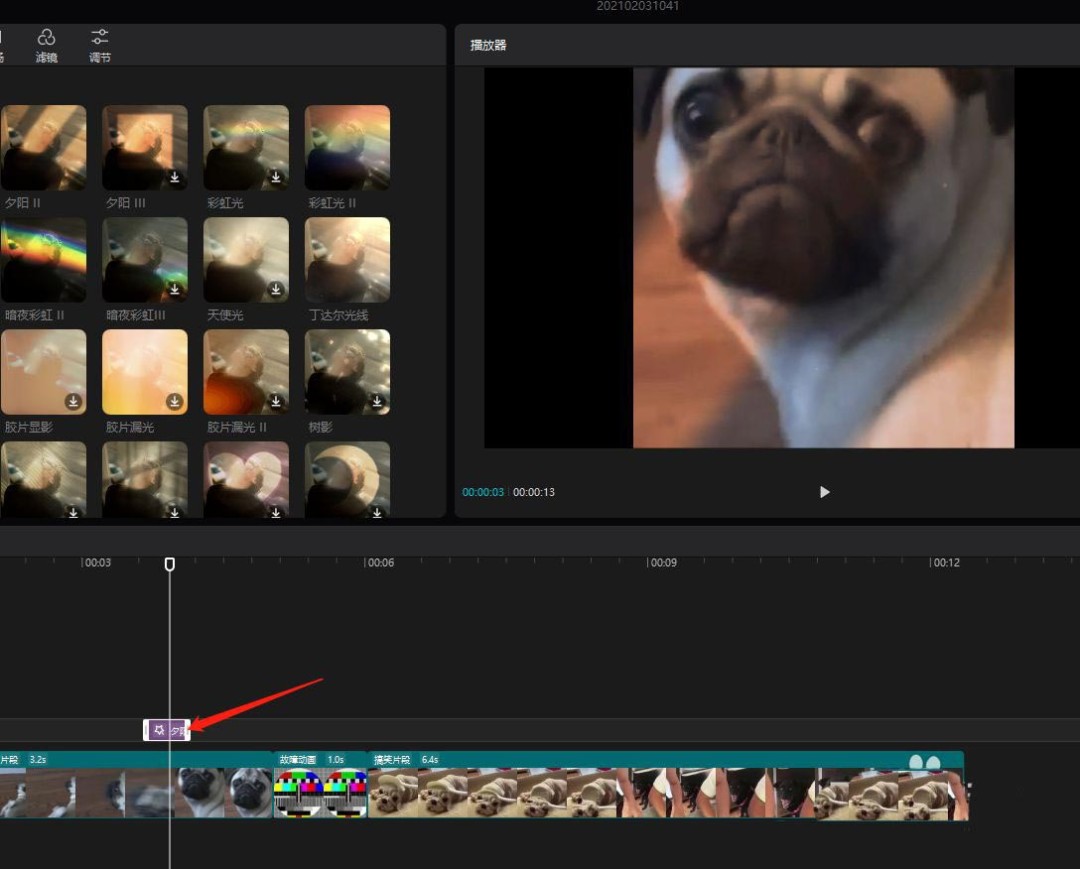Screen dimensions: 1080x869
Task: Click the 00:09 mark on timeline ruler
Action: click(662, 563)
